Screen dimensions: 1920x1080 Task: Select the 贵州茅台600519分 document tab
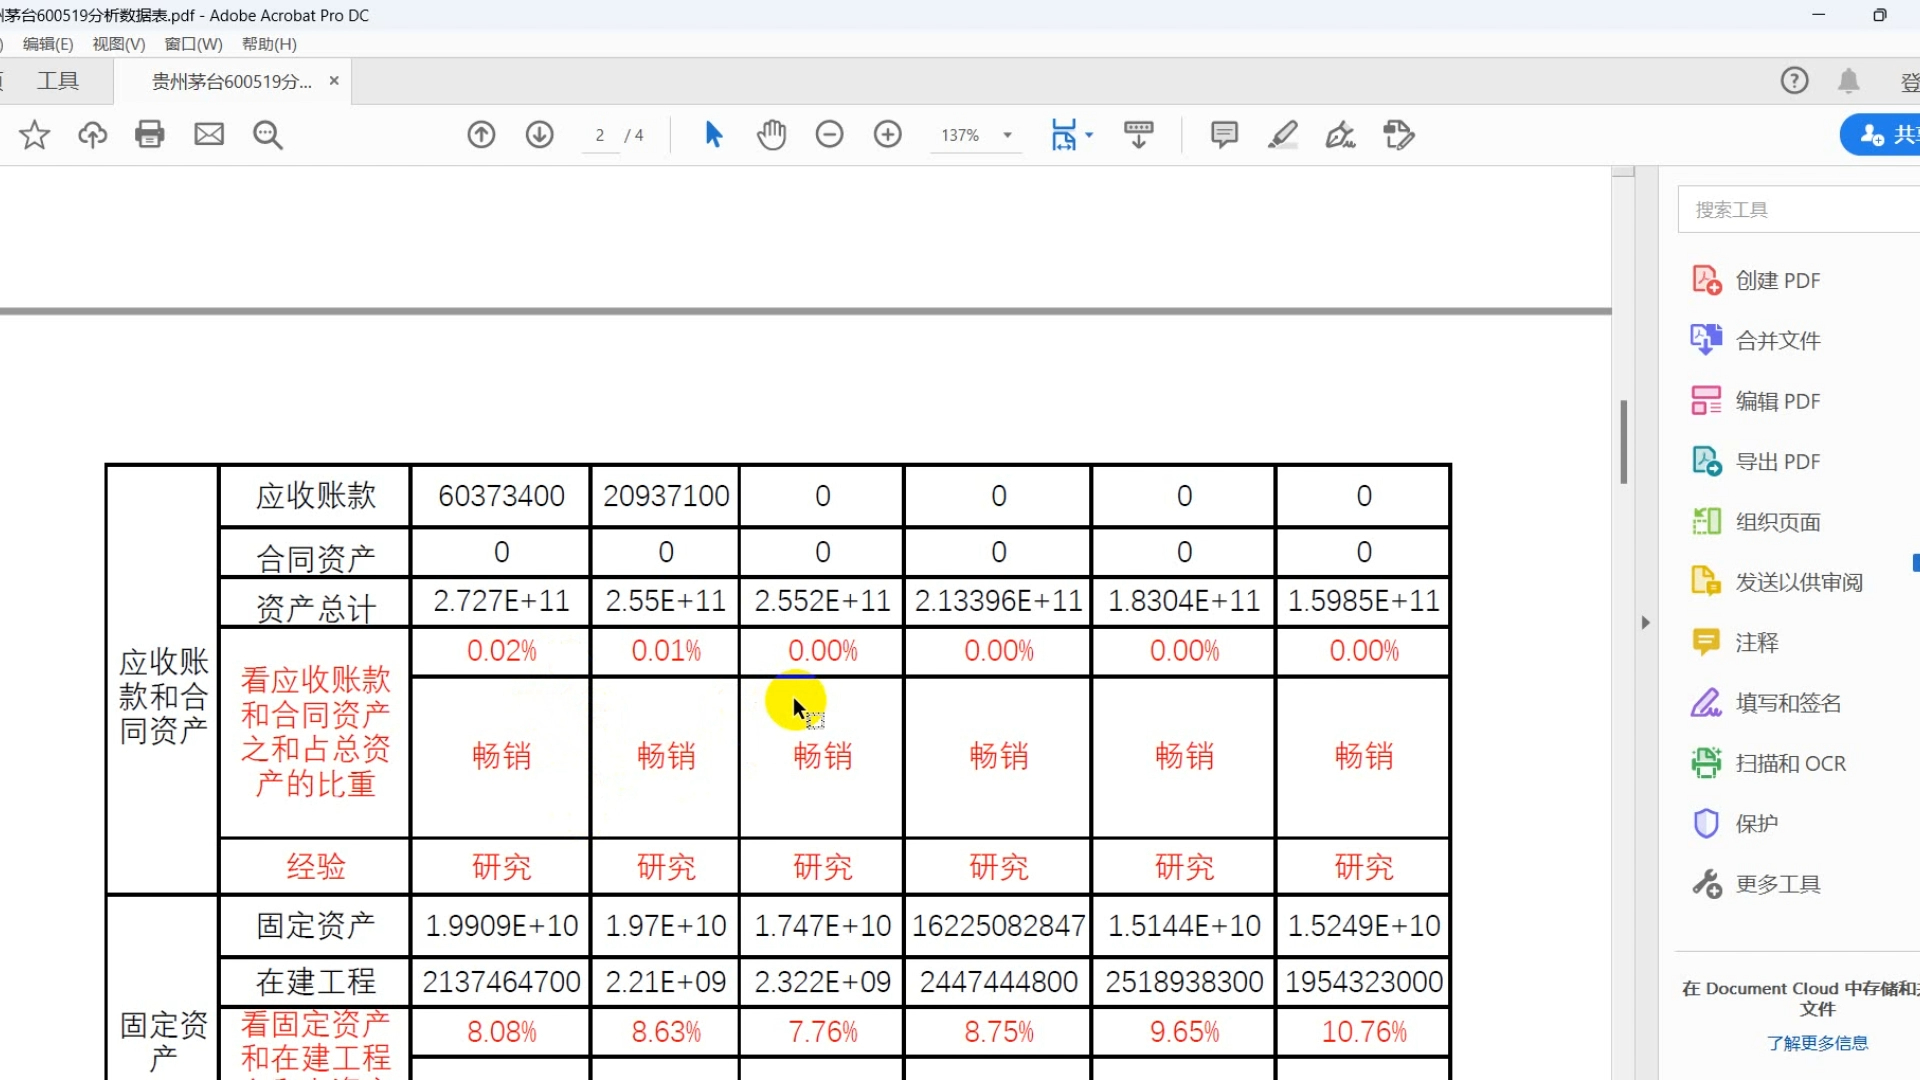(x=232, y=81)
